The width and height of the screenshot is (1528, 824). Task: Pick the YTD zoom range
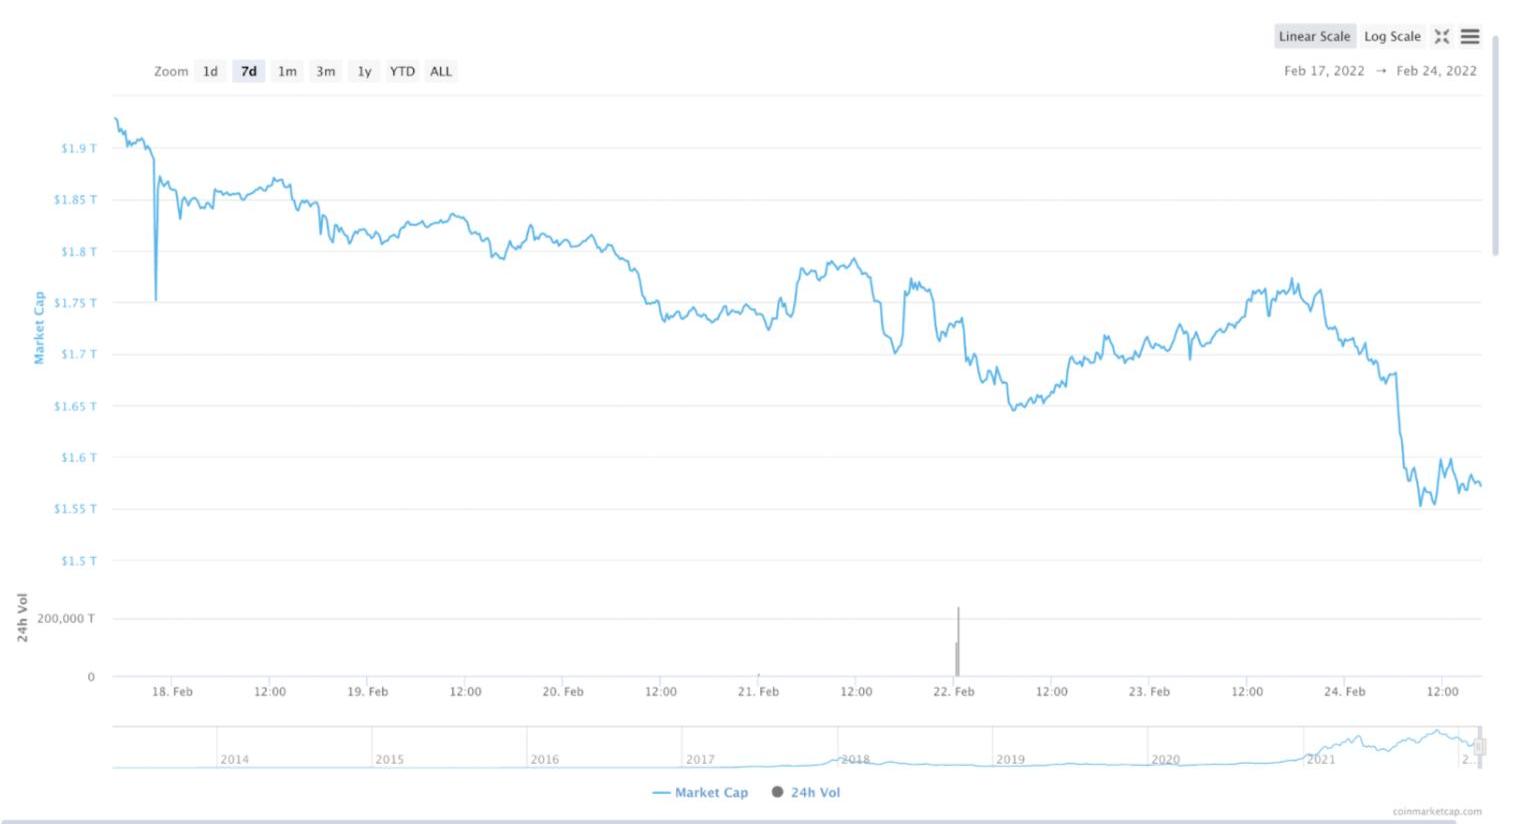[402, 71]
